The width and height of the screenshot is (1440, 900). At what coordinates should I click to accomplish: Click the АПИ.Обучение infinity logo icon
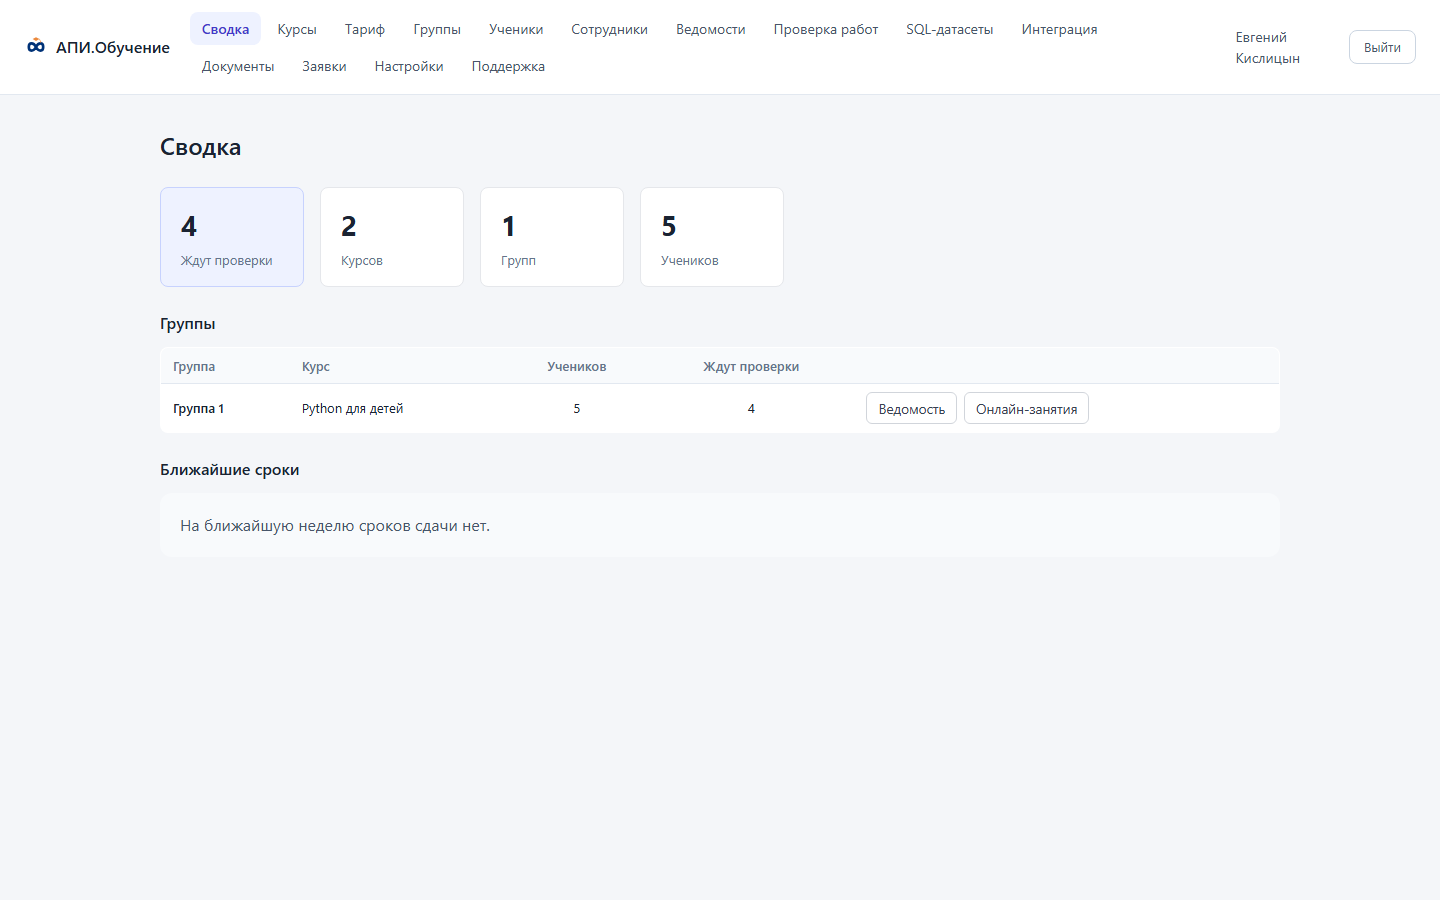(x=36, y=46)
